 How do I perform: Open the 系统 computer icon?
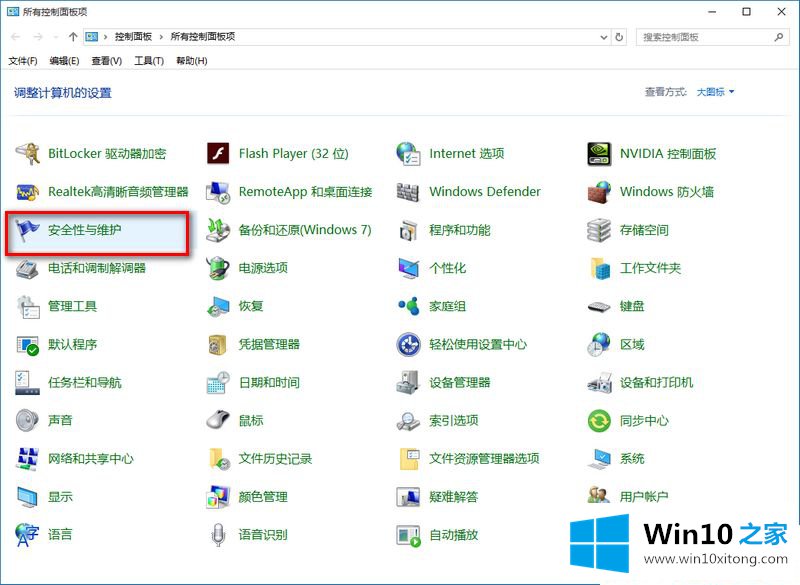(x=599, y=459)
